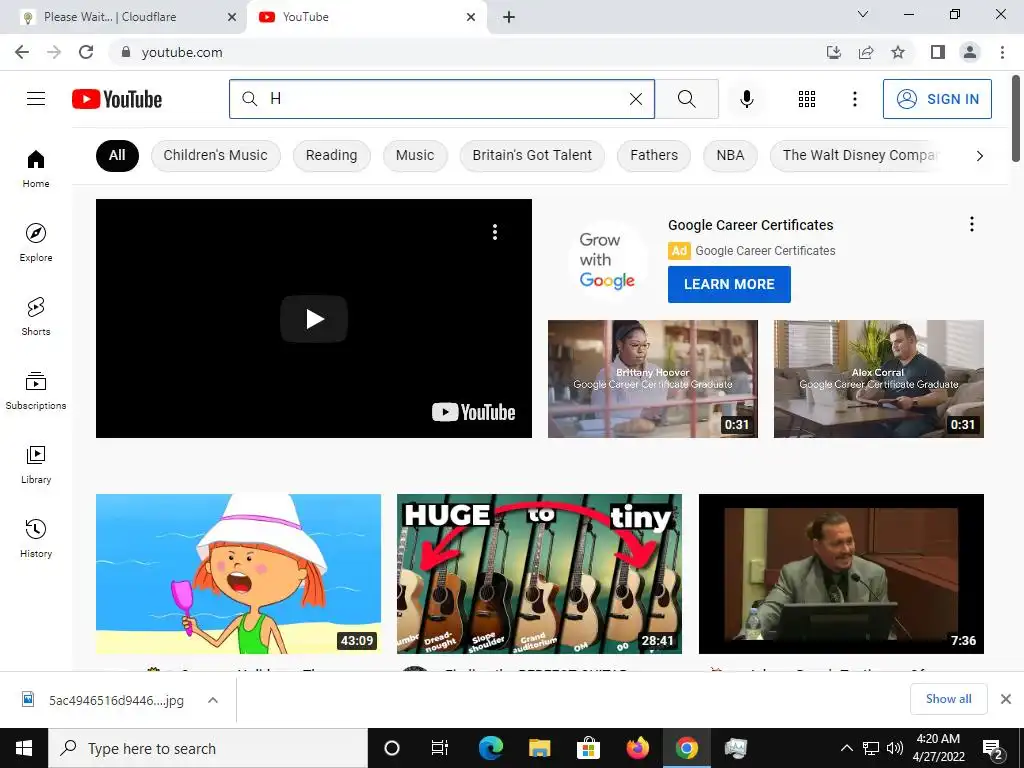This screenshot has height=768, width=1024.
Task: Start voice search with the microphone
Action: [746, 99]
